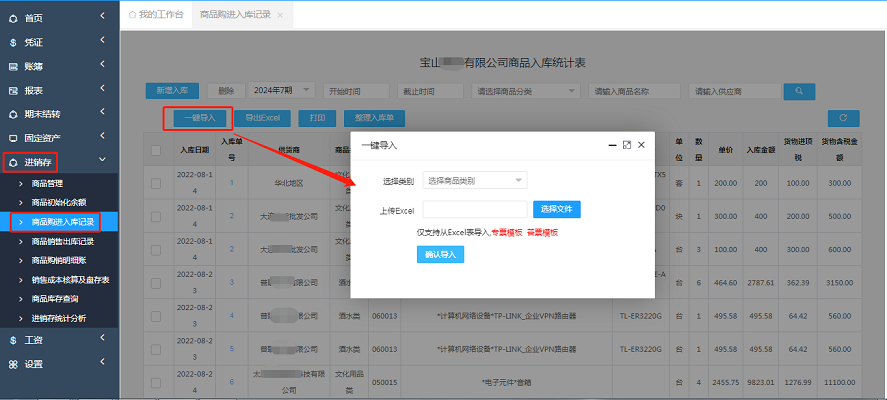Viewport: 887px width, 400px height.
Task: Click the 整理入库单 button
Action: [374, 118]
